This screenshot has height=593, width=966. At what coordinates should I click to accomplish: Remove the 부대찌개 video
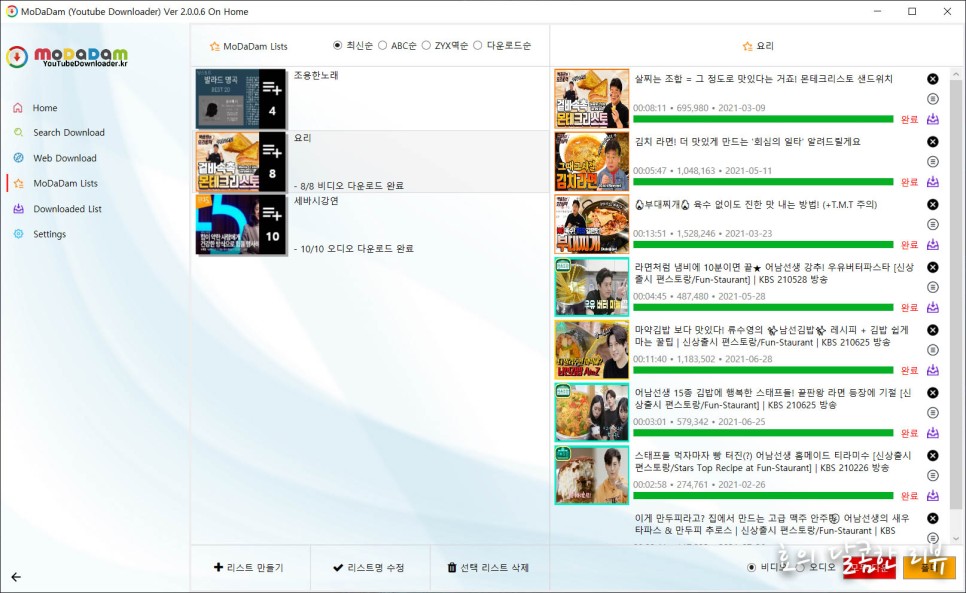(x=933, y=204)
